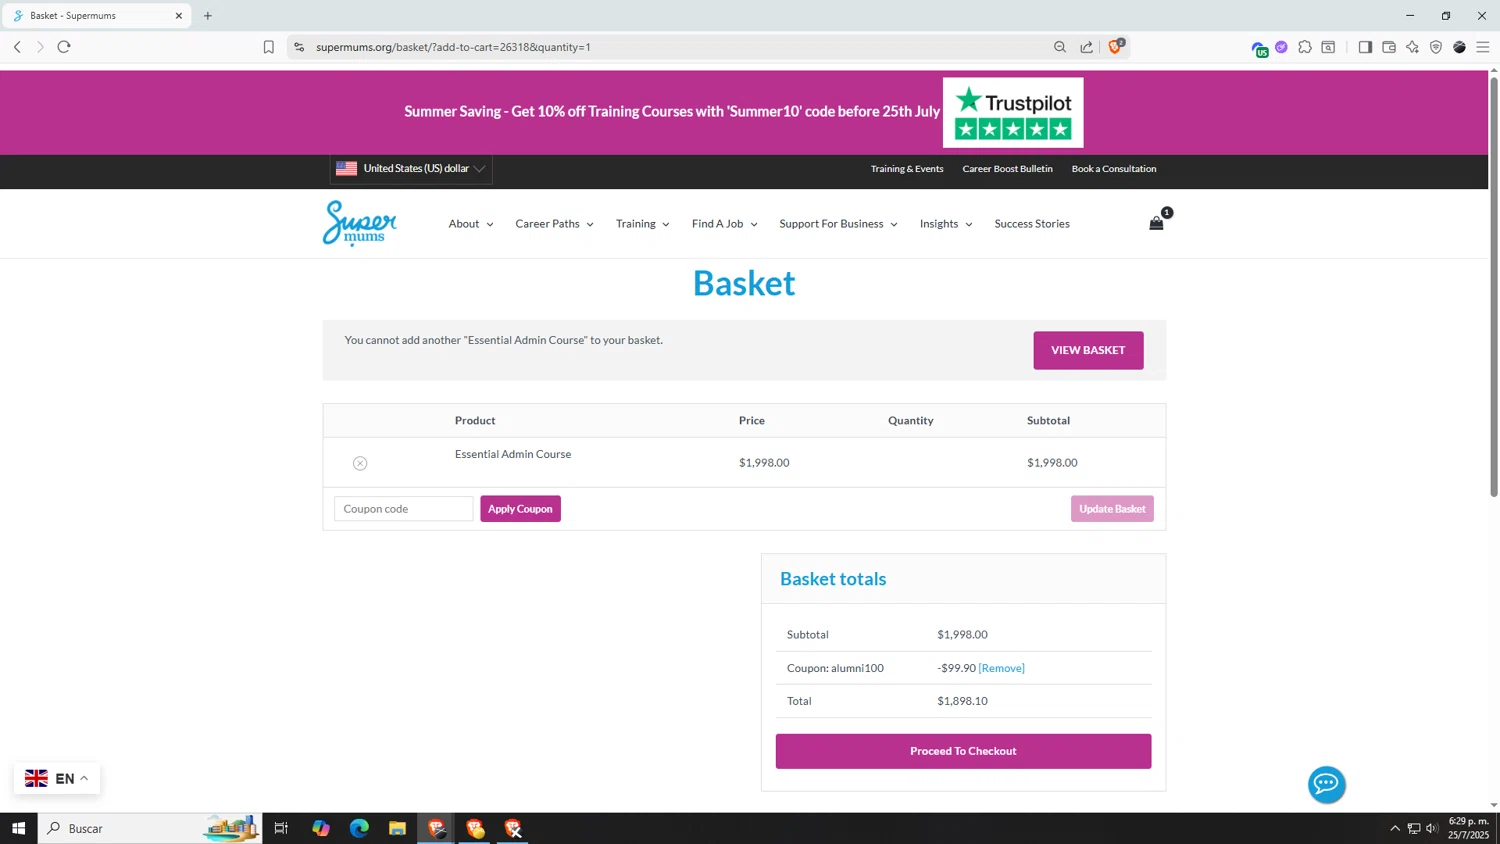Expand Support For Business menu
The width and height of the screenshot is (1500, 844).
click(x=838, y=224)
